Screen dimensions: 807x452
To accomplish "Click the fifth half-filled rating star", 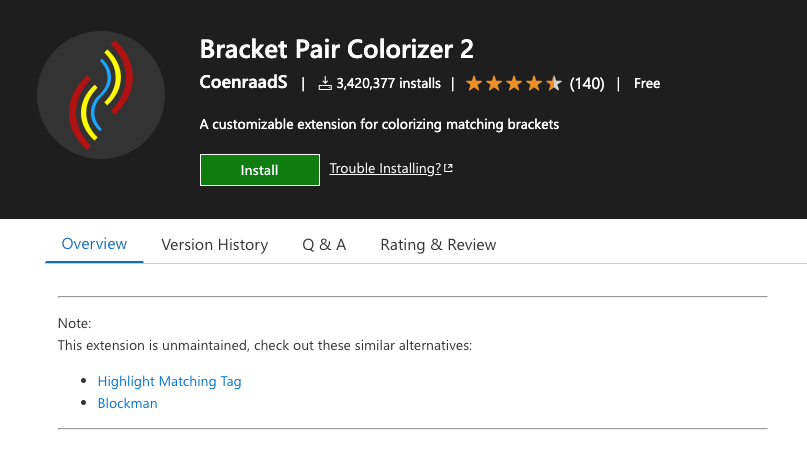I will pyautogui.click(x=554, y=83).
